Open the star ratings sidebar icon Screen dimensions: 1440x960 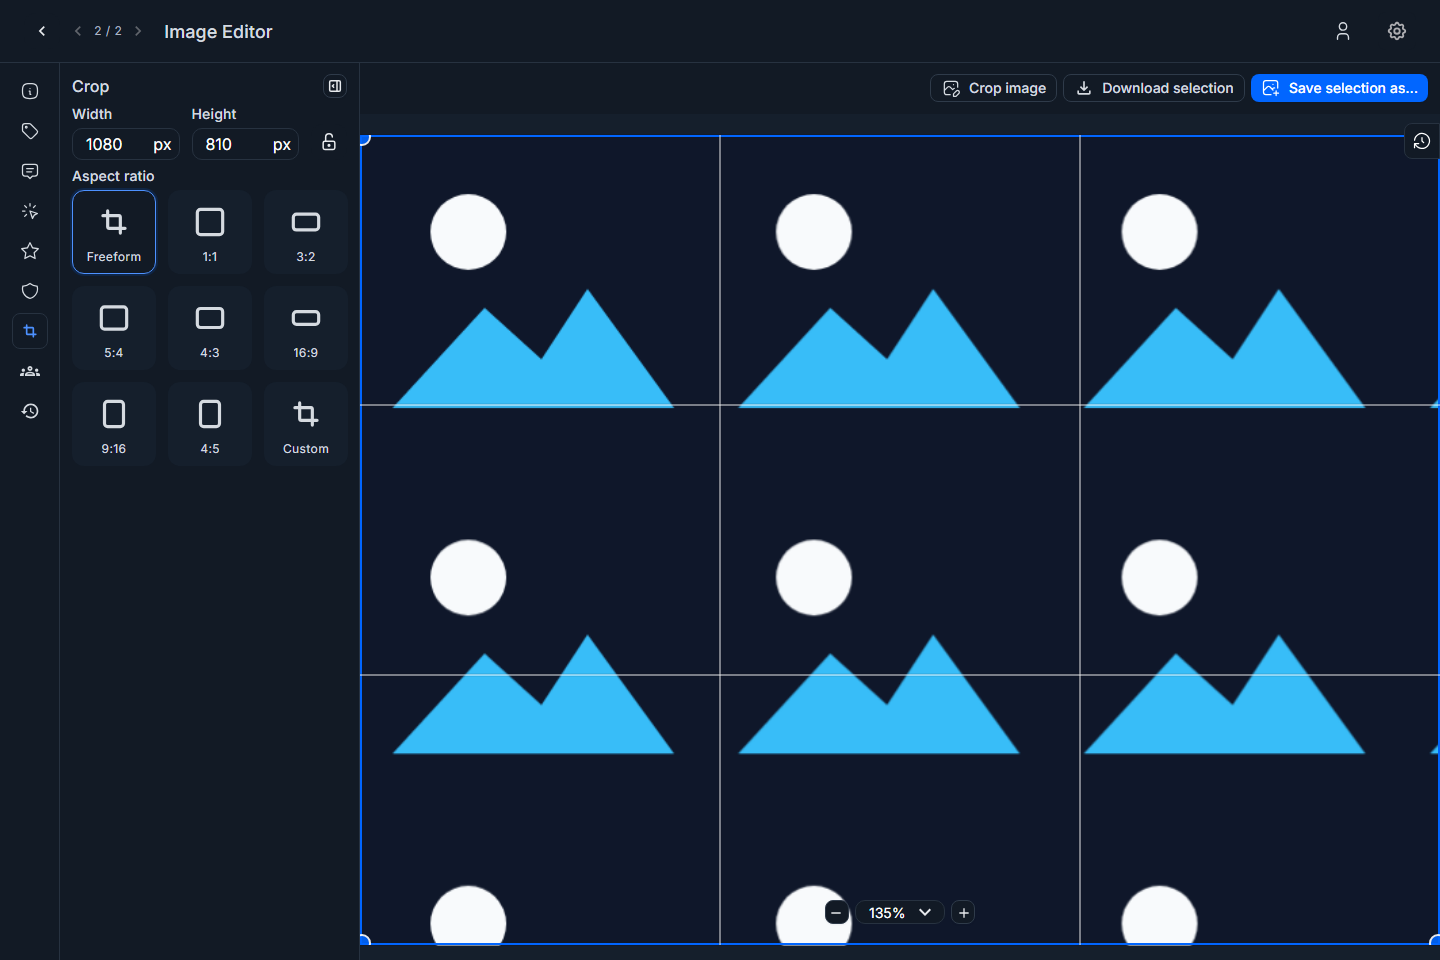coord(30,251)
